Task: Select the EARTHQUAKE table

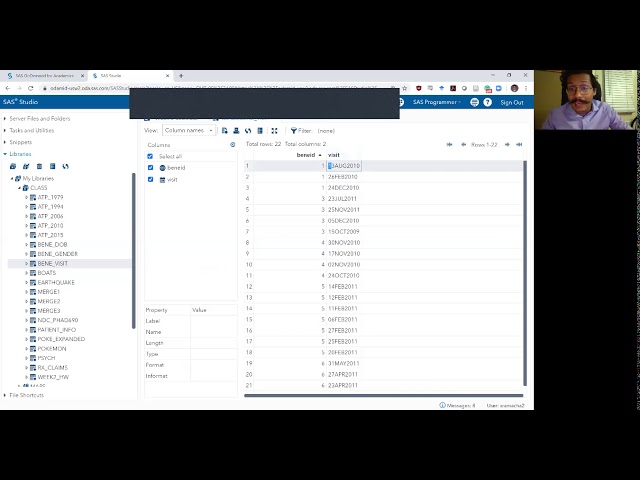Action: 56,282
